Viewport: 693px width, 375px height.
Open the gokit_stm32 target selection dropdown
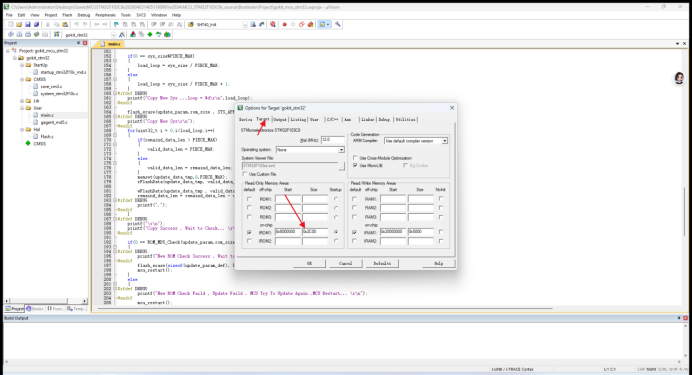pyautogui.click(x=113, y=34)
